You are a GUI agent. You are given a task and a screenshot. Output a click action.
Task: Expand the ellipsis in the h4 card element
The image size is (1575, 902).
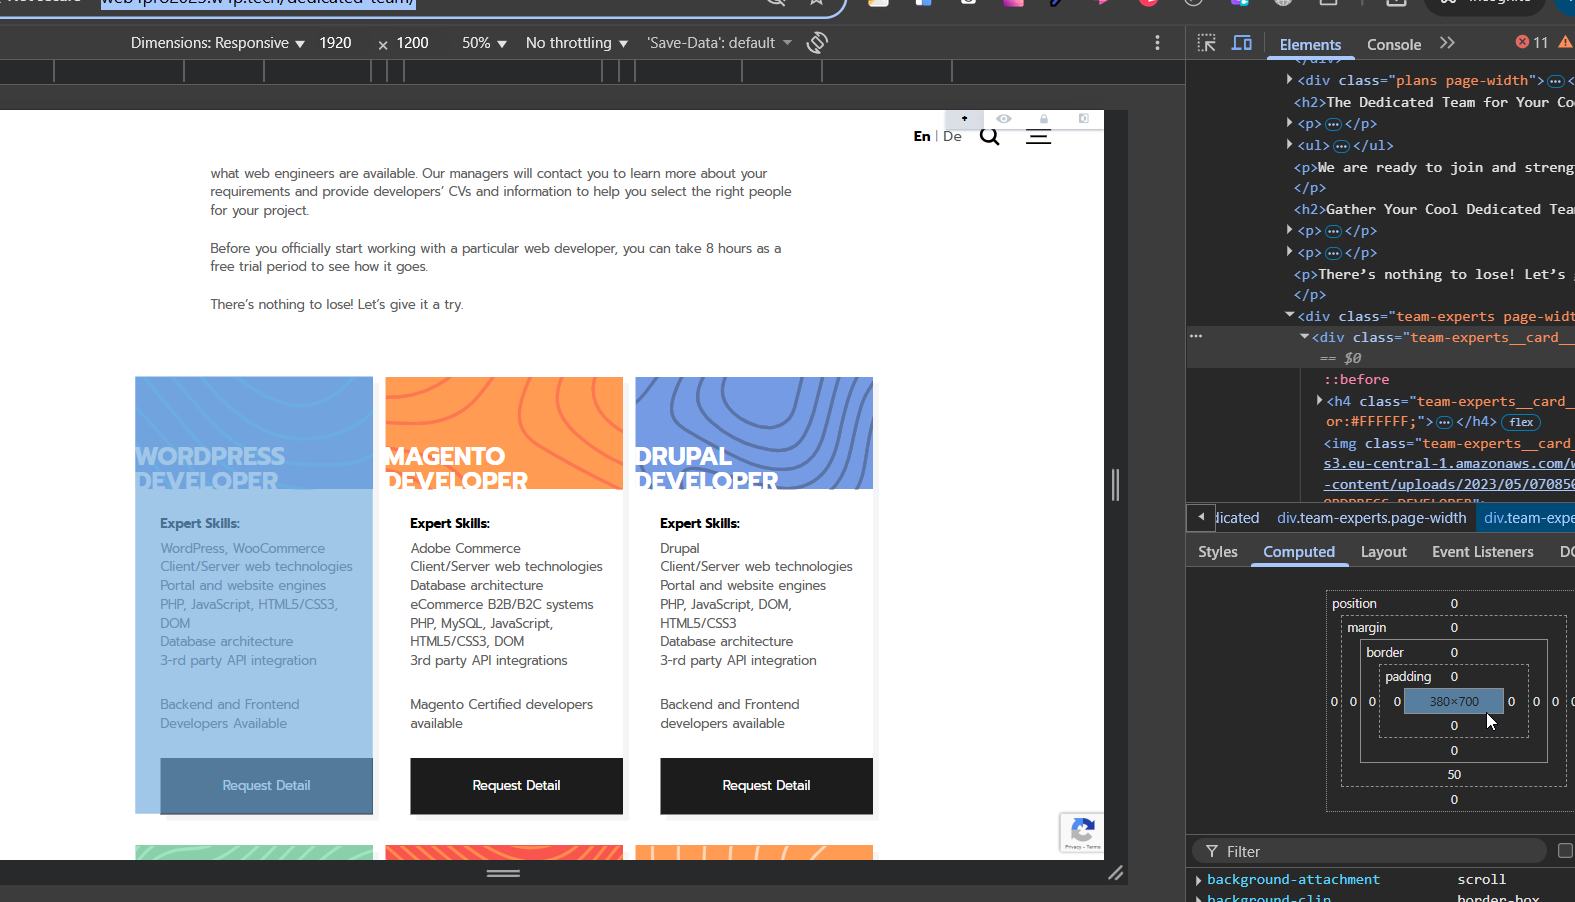point(1444,422)
